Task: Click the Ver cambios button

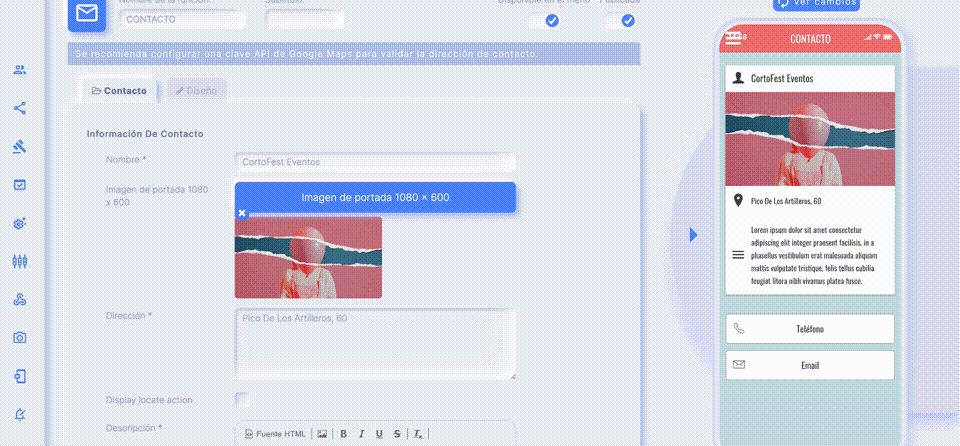Action: pyautogui.click(x=816, y=3)
